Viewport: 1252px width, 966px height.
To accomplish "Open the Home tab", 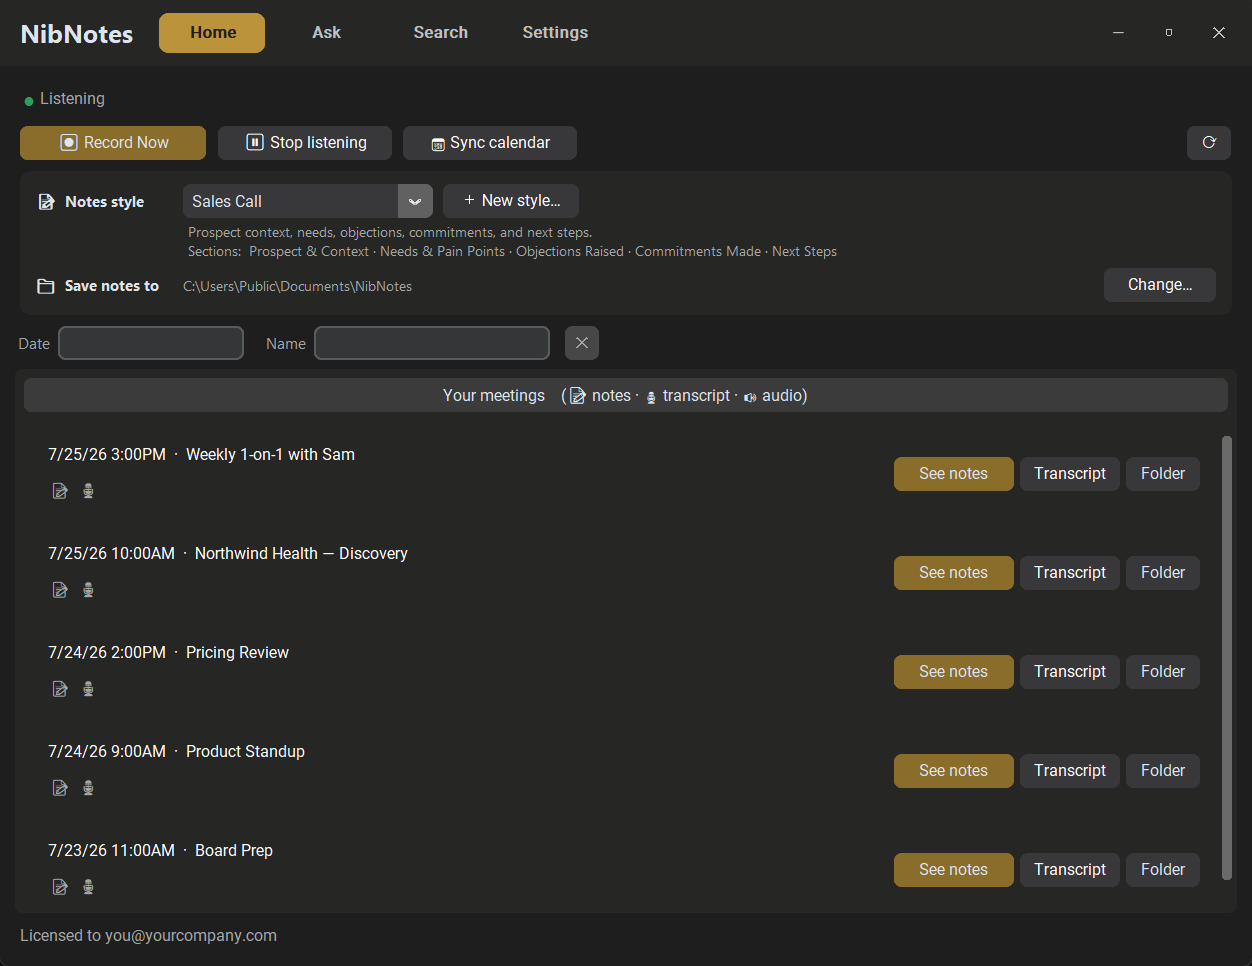I will click(212, 33).
